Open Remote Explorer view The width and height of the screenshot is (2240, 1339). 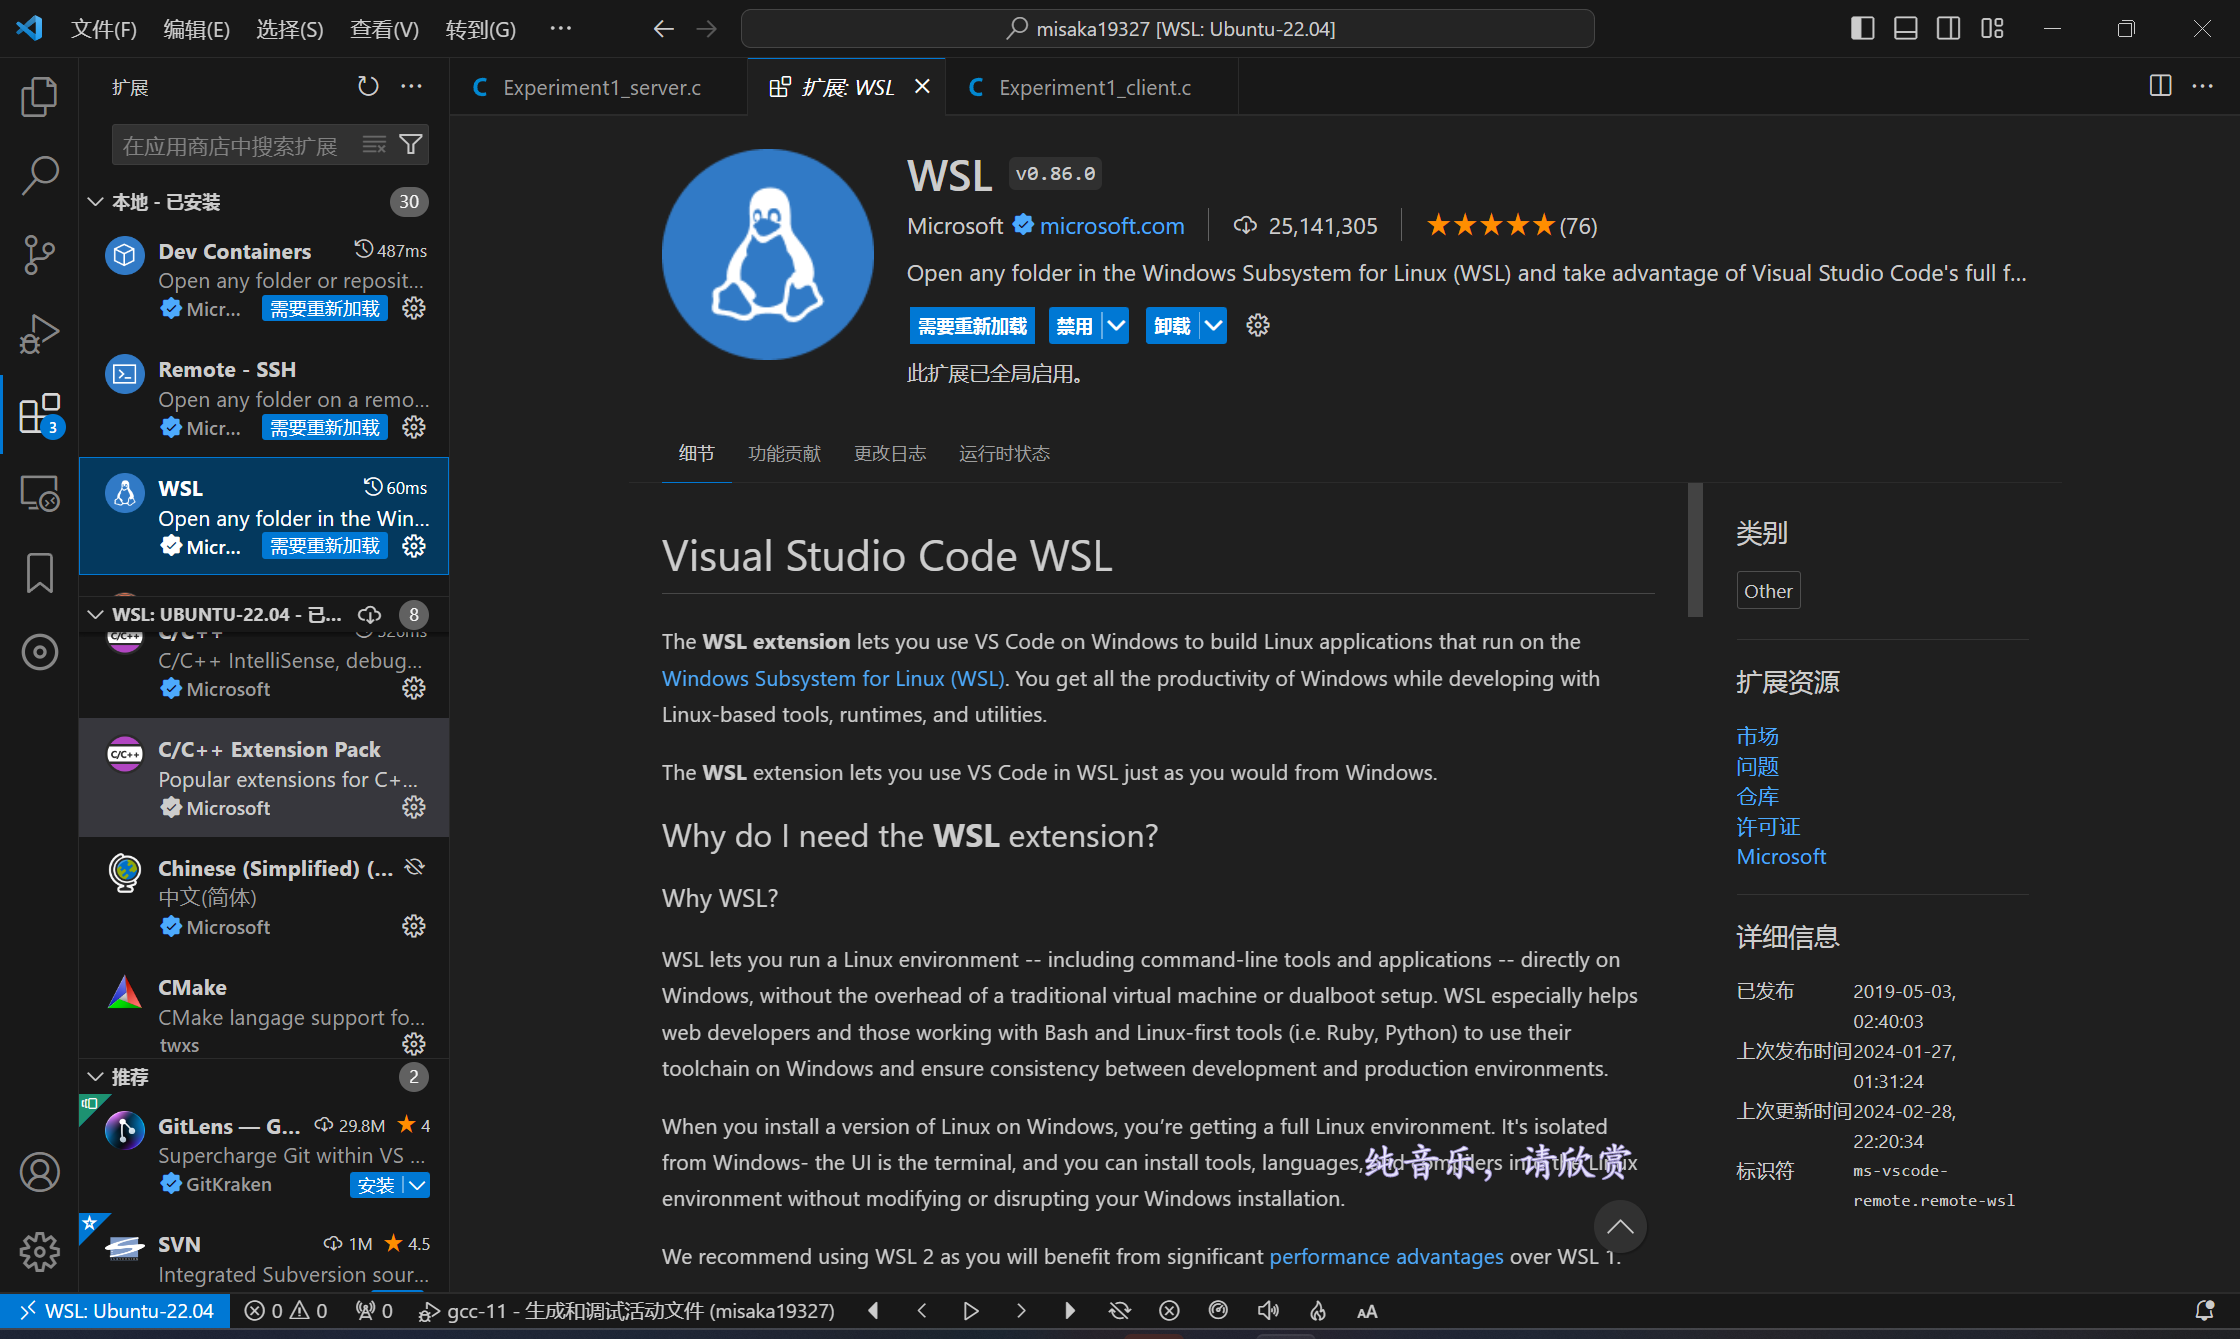tap(39, 493)
